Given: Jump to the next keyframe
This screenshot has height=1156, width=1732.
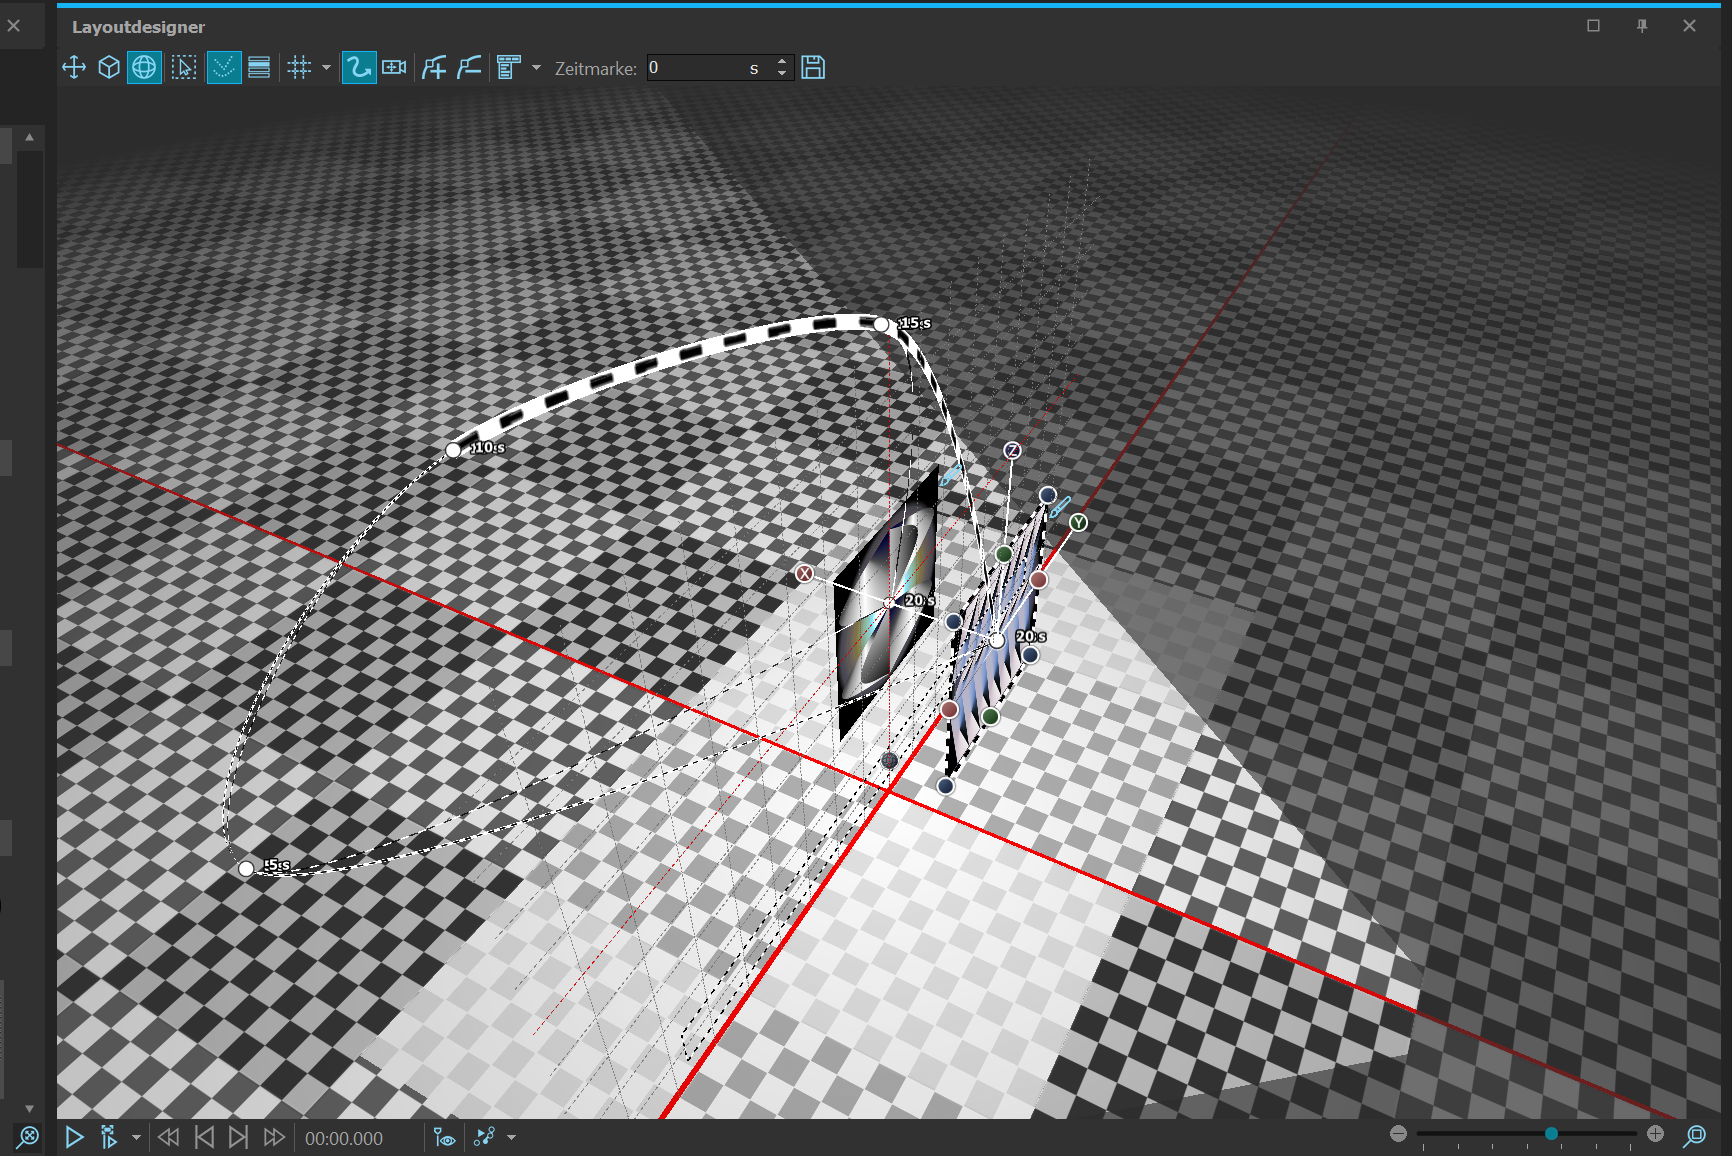Looking at the screenshot, I should pos(238,1137).
